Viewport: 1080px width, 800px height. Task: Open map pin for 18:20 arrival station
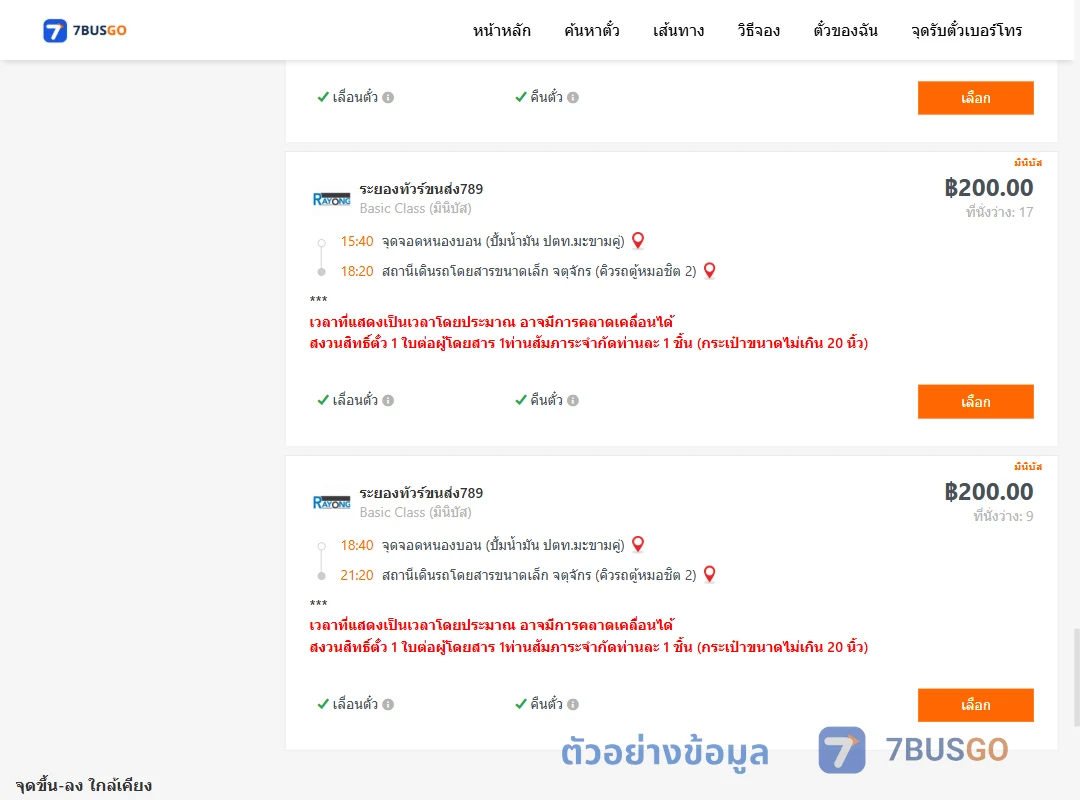point(709,271)
